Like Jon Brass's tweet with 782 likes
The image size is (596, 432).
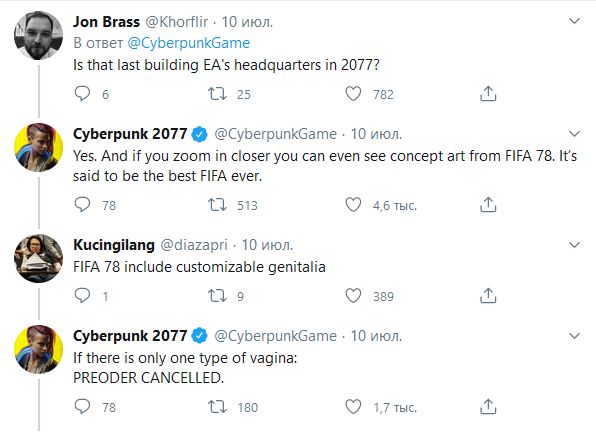point(353,93)
